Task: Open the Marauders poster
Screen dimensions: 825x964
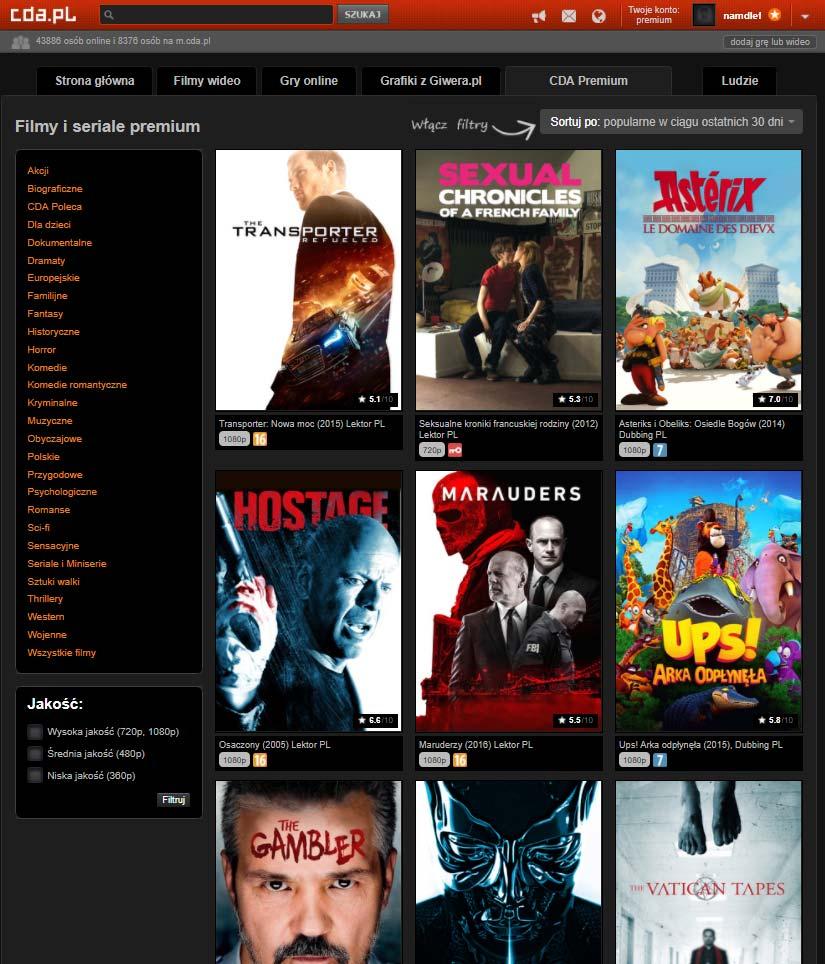Action: point(508,601)
